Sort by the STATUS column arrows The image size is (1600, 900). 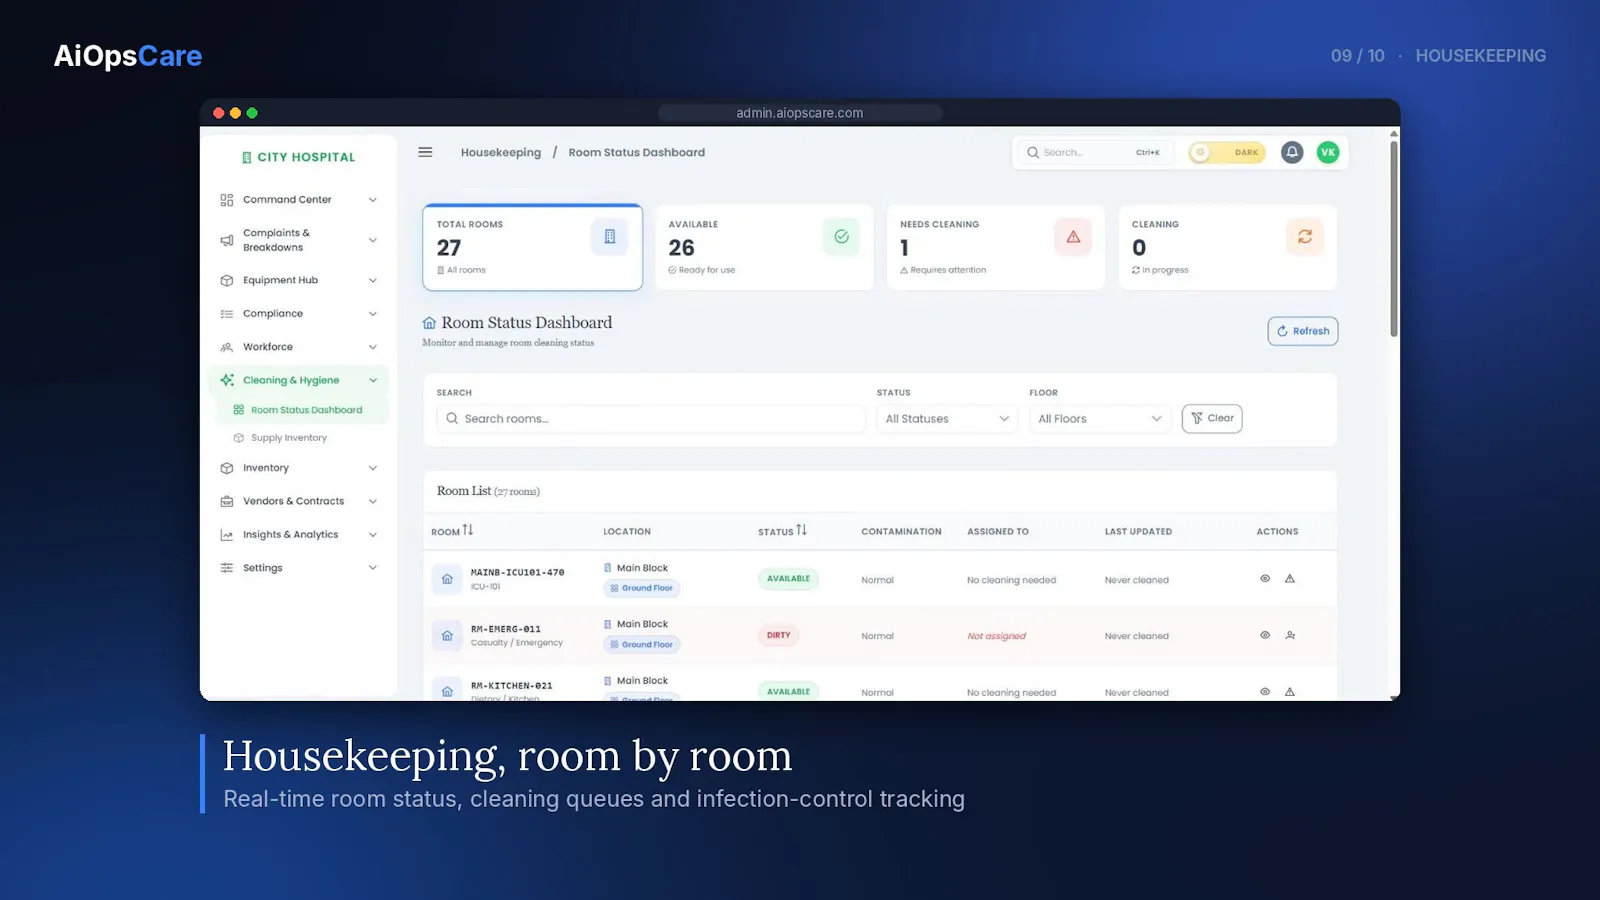click(x=801, y=530)
